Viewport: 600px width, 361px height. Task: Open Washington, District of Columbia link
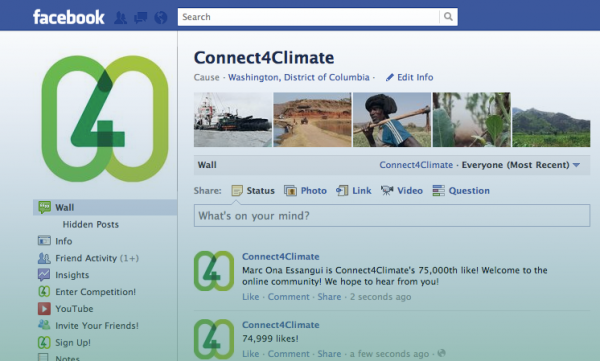[299, 77]
